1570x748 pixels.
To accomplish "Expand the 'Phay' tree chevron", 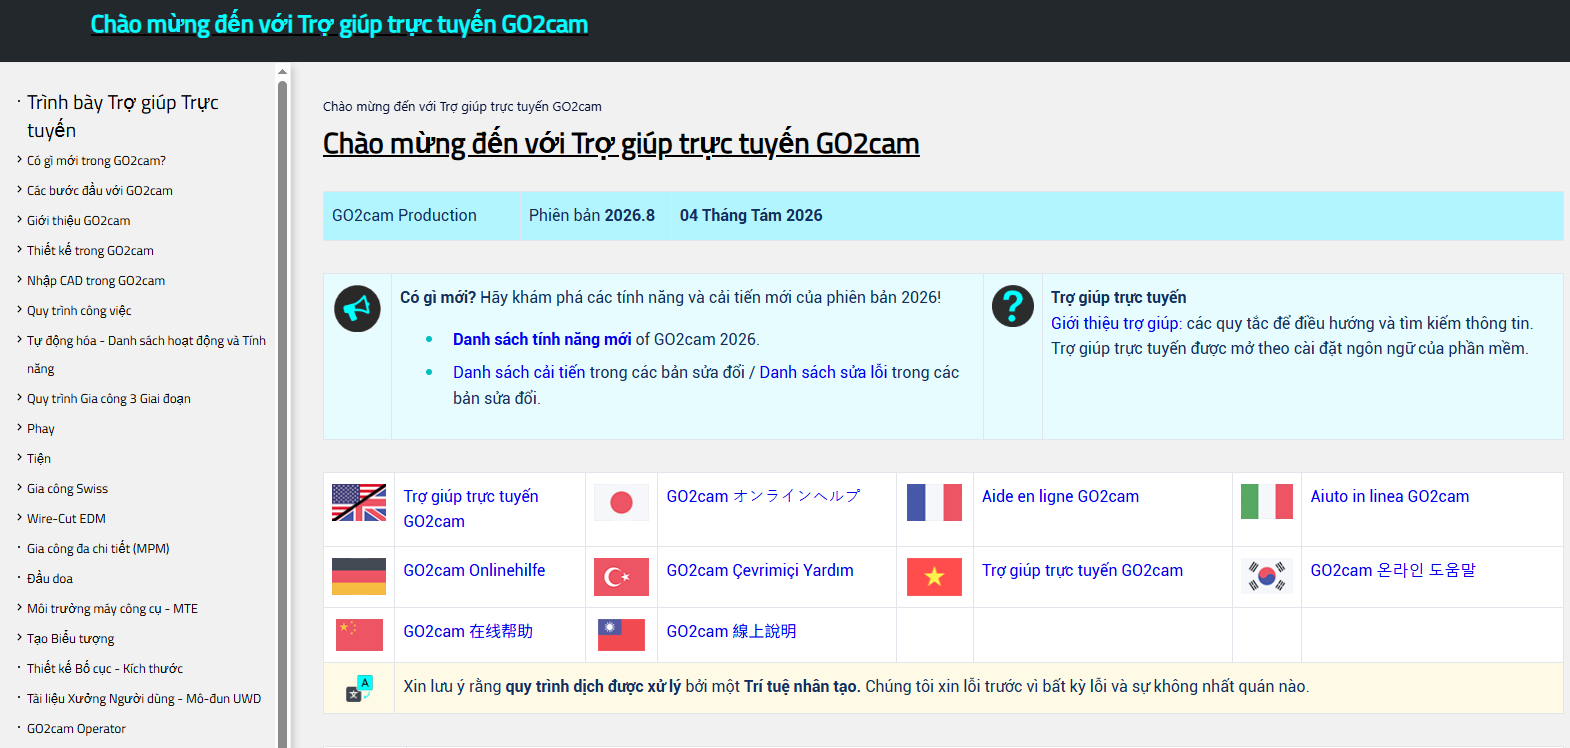I will tap(19, 427).
